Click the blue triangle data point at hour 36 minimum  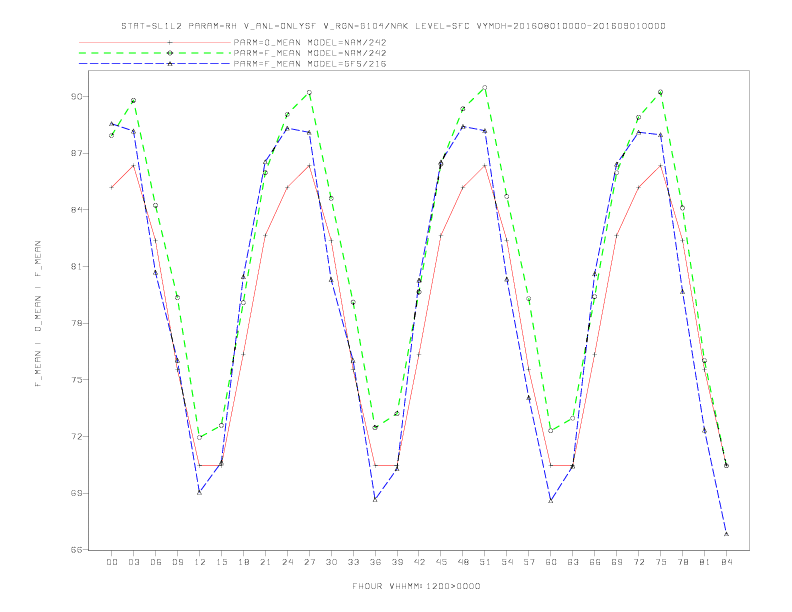pos(375,499)
